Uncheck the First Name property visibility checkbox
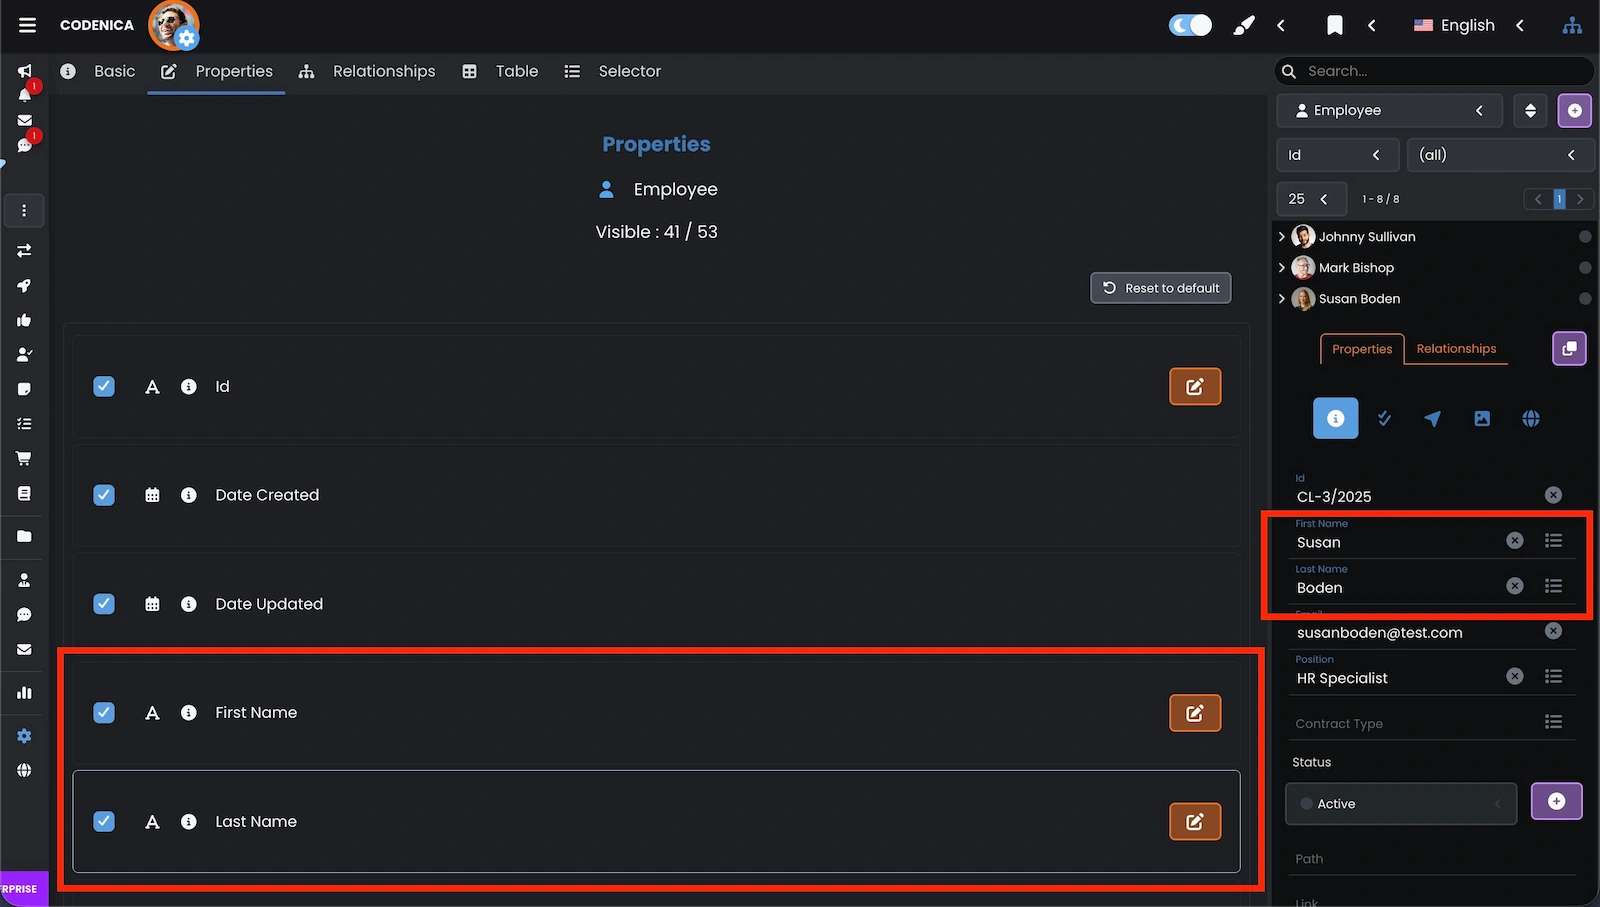Screen dimensions: 1600x907 tap(104, 712)
